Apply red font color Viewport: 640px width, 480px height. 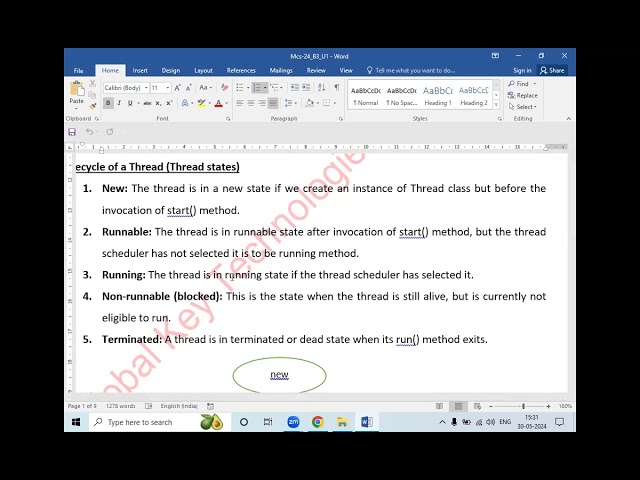(x=219, y=103)
